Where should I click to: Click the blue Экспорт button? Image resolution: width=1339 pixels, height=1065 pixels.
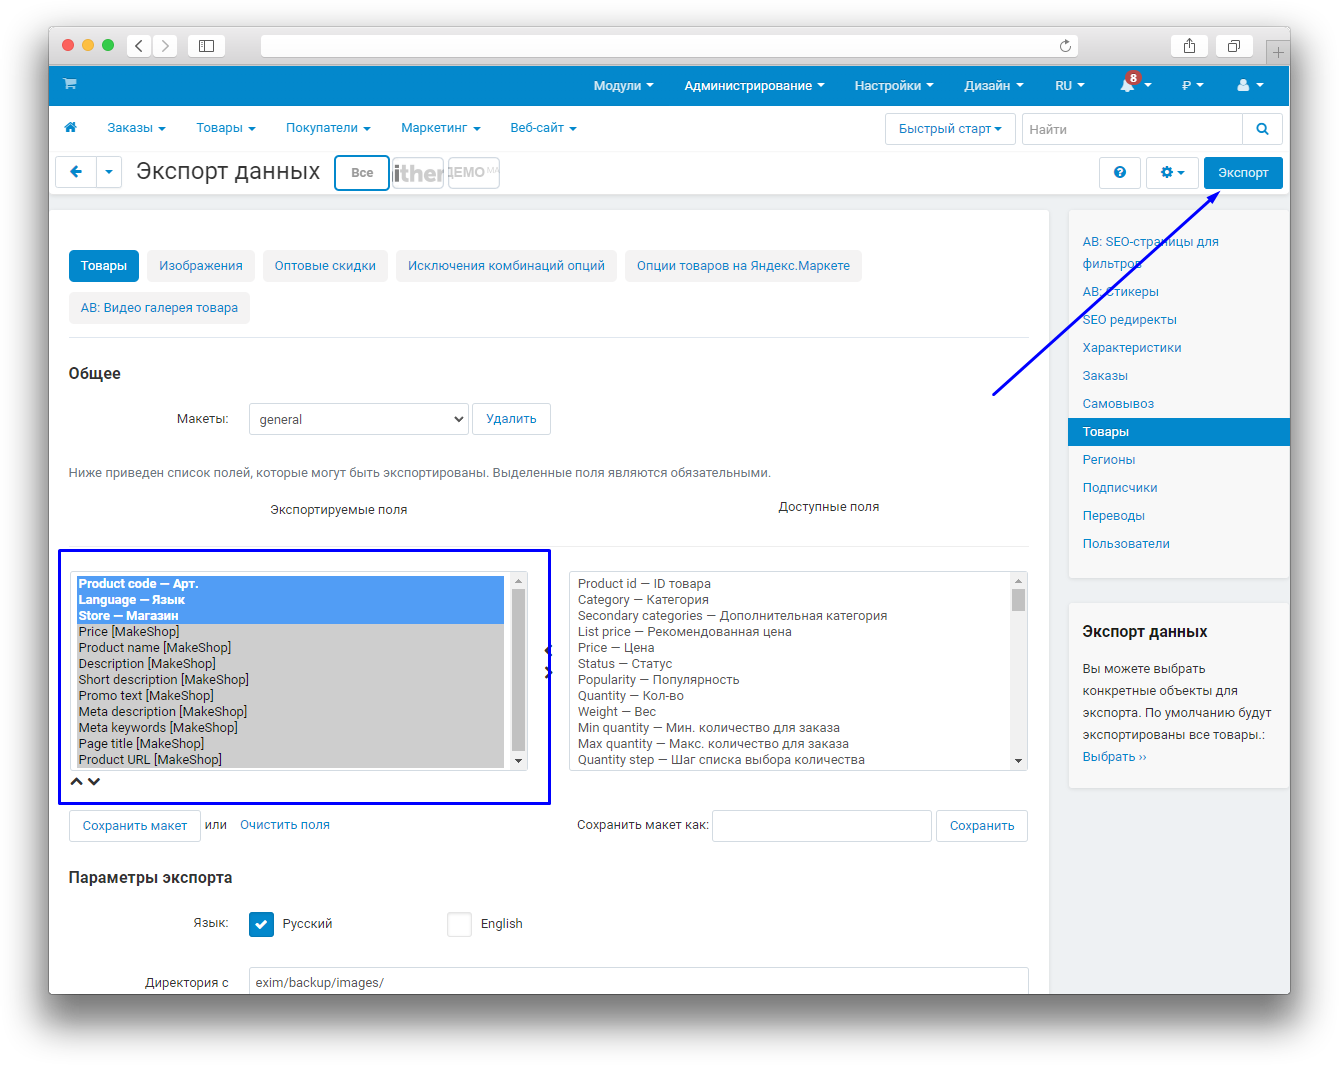pyautogui.click(x=1242, y=172)
